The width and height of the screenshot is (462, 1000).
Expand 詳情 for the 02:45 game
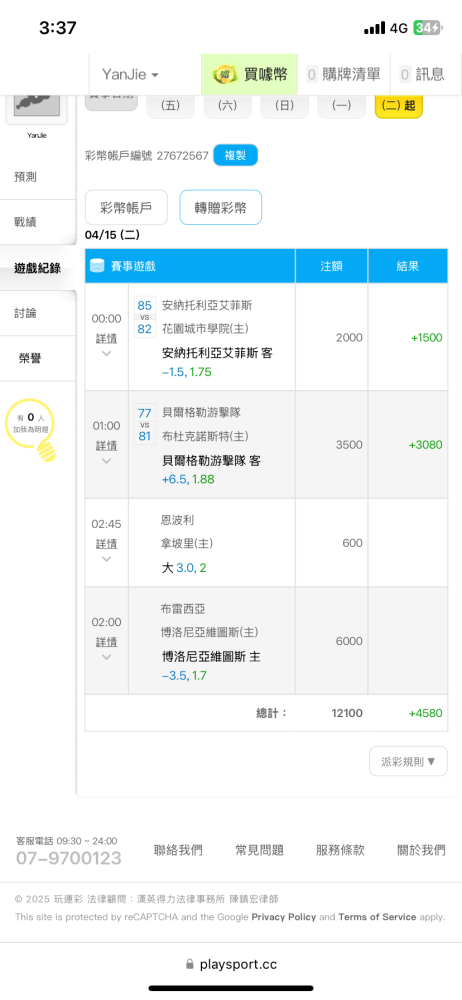tap(107, 551)
